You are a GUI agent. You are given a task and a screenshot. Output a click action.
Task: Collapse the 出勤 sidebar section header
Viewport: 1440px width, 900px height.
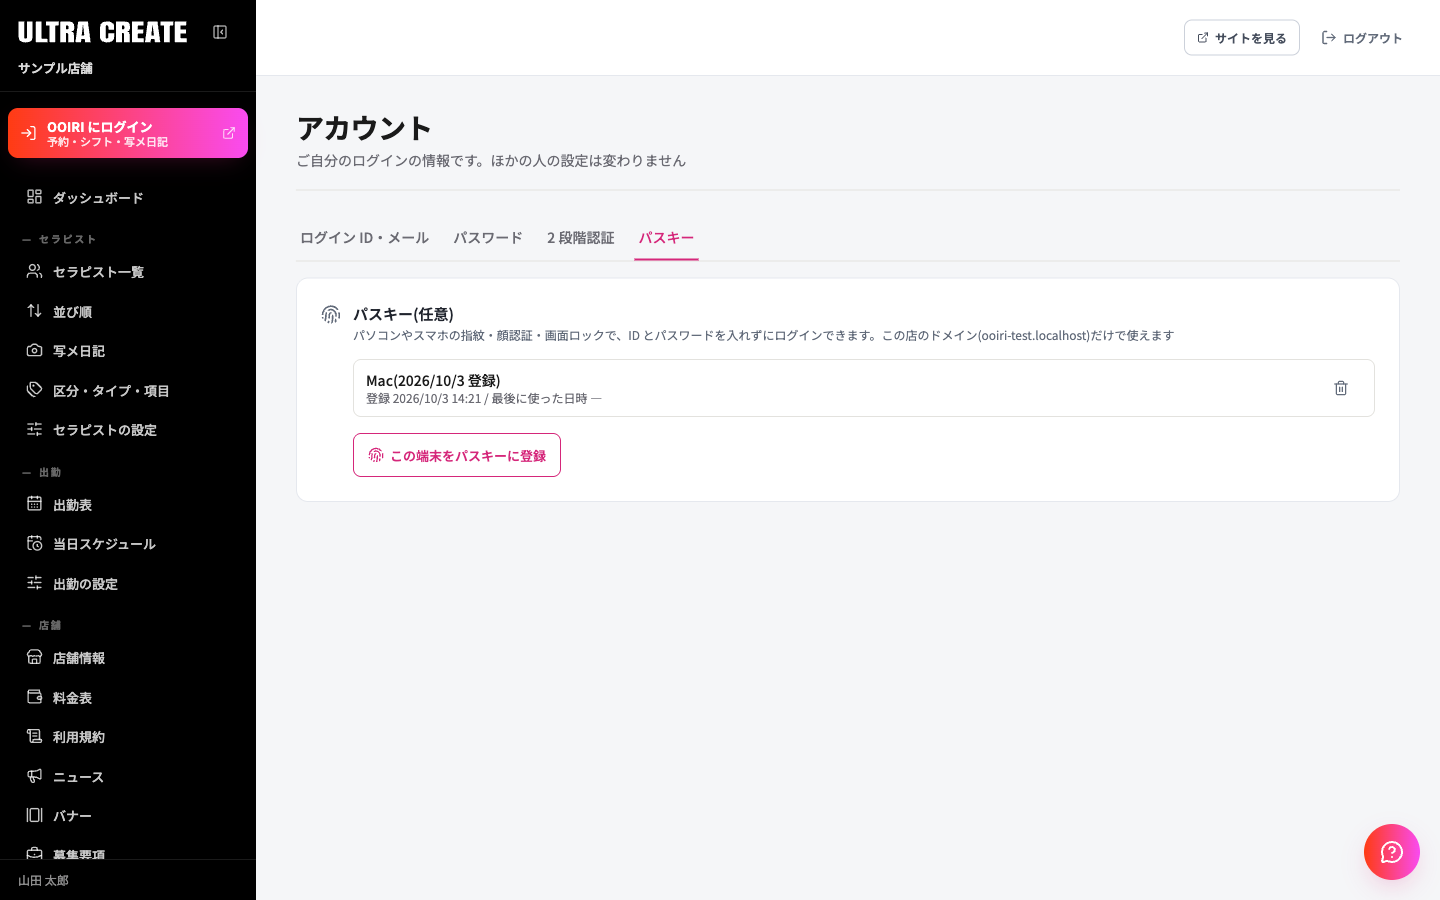[x=42, y=472]
